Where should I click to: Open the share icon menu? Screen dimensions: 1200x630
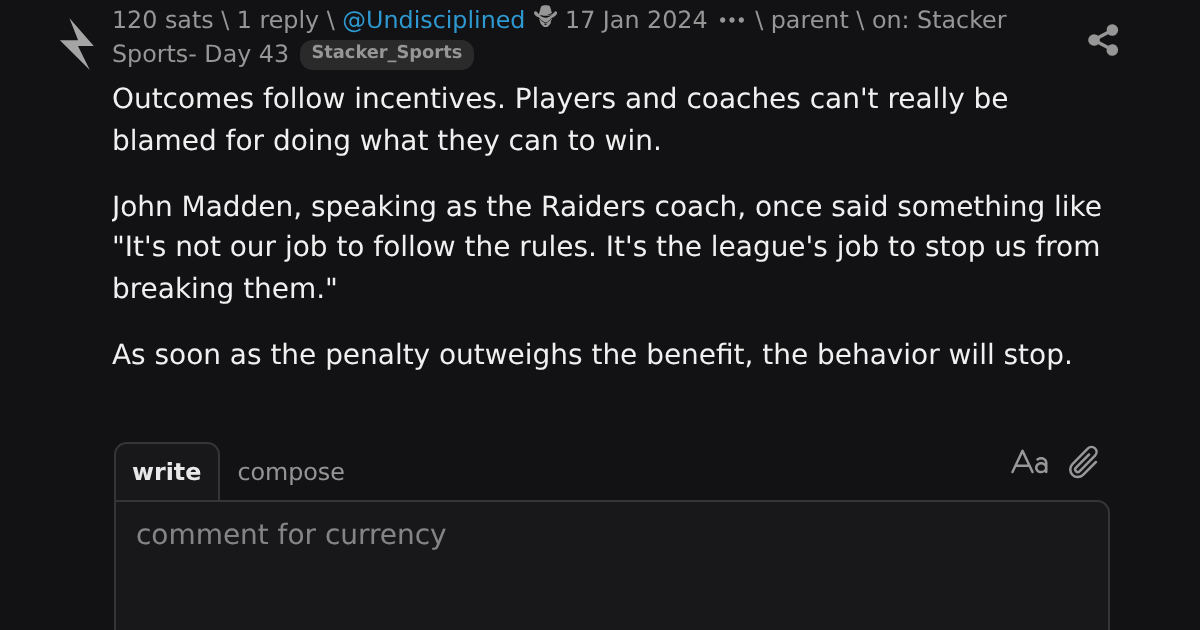(1103, 40)
